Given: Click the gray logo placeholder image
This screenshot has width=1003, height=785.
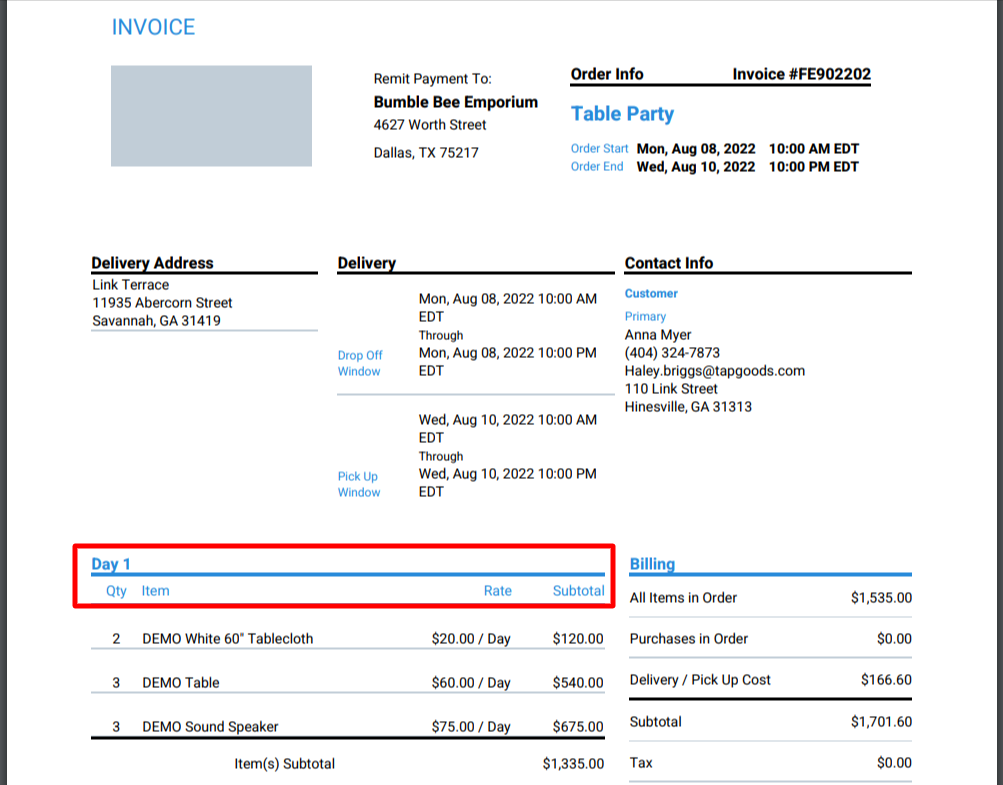Looking at the screenshot, I should coord(211,116).
